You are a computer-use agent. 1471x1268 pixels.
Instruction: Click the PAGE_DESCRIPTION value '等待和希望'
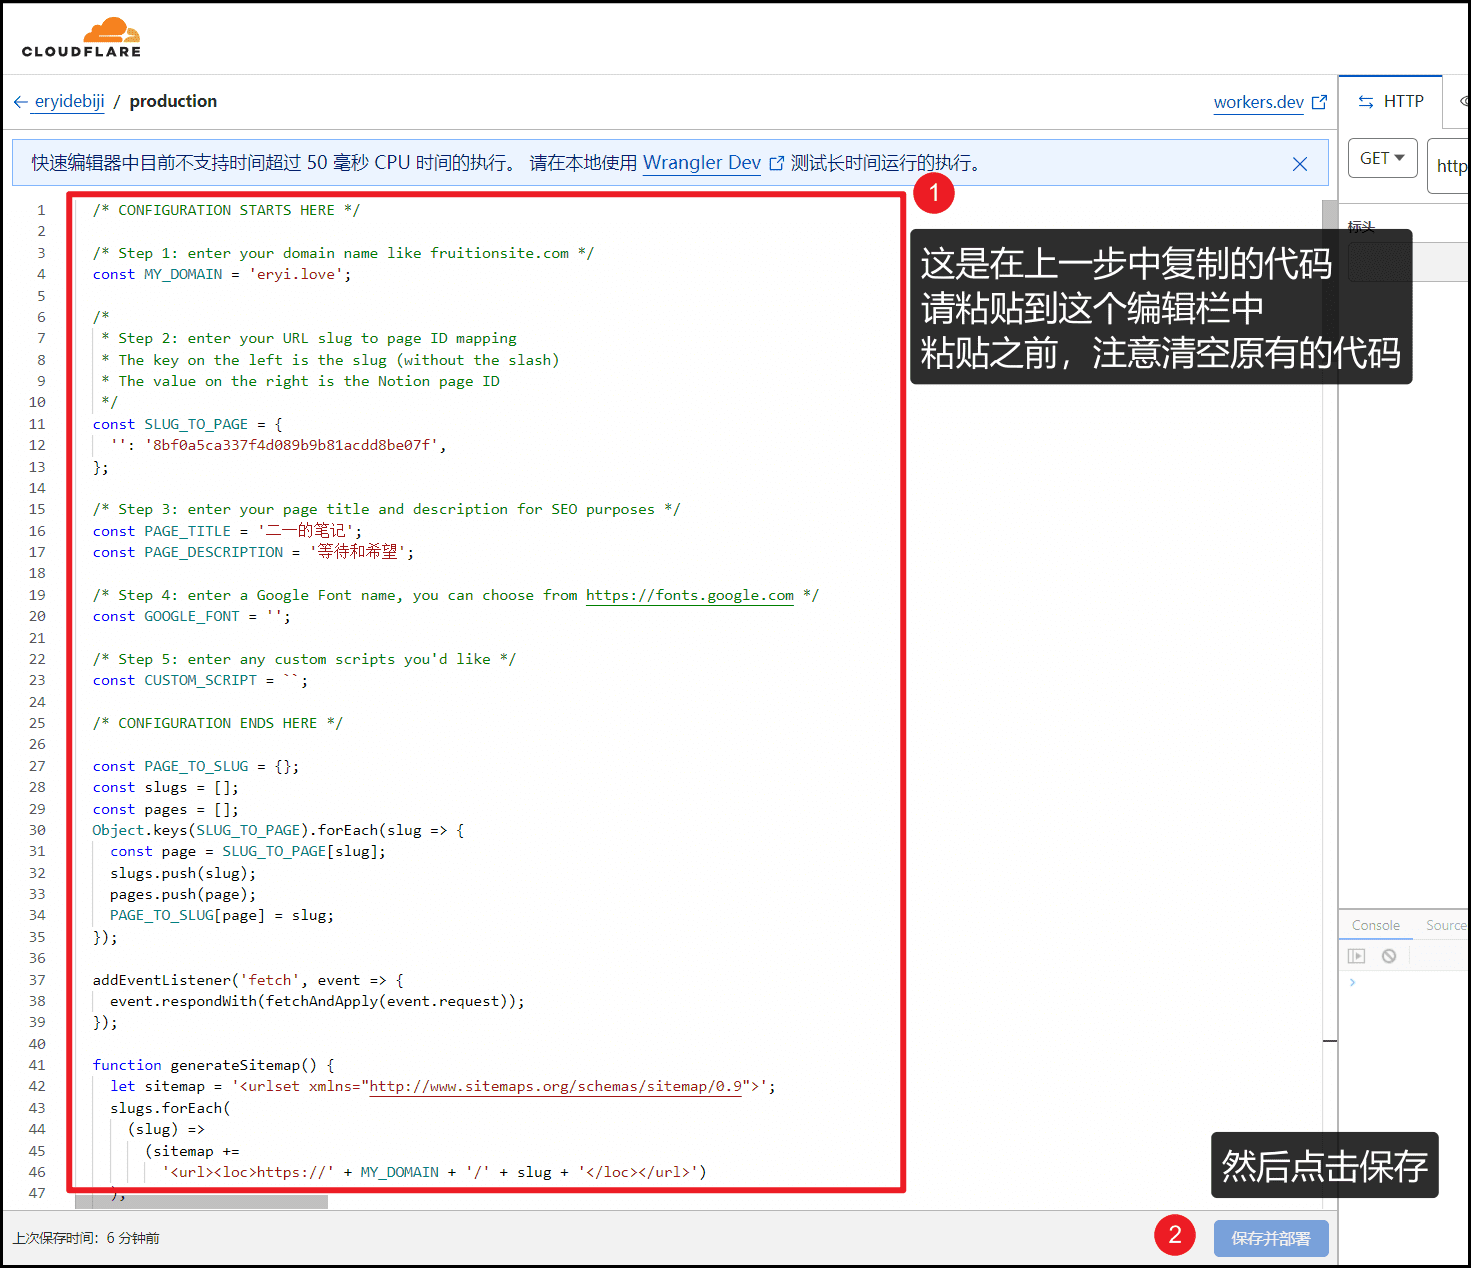click(357, 552)
